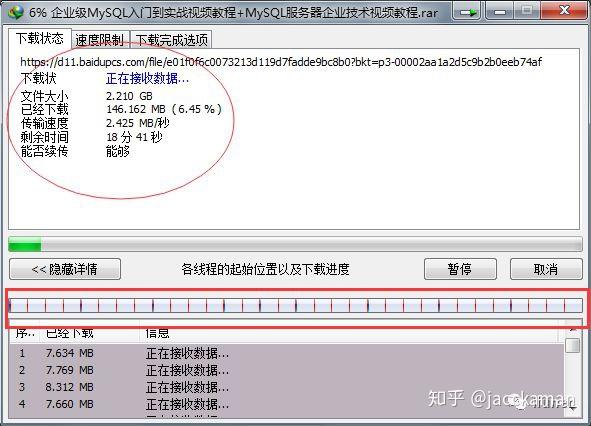The image size is (591, 426).
Task: Select thread row 4 with 7.660 MB
Action: pos(286,404)
